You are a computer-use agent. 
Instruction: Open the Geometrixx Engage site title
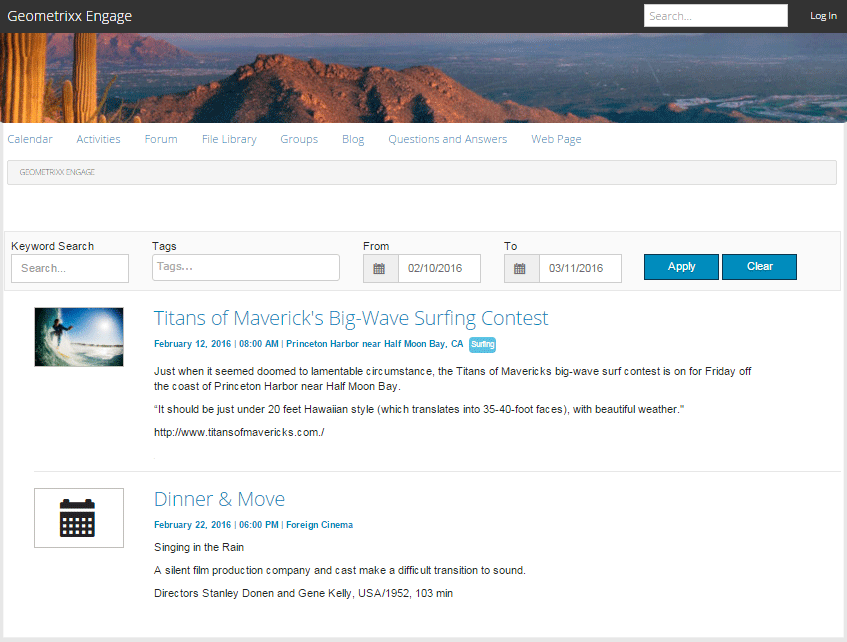(x=70, y=16)
